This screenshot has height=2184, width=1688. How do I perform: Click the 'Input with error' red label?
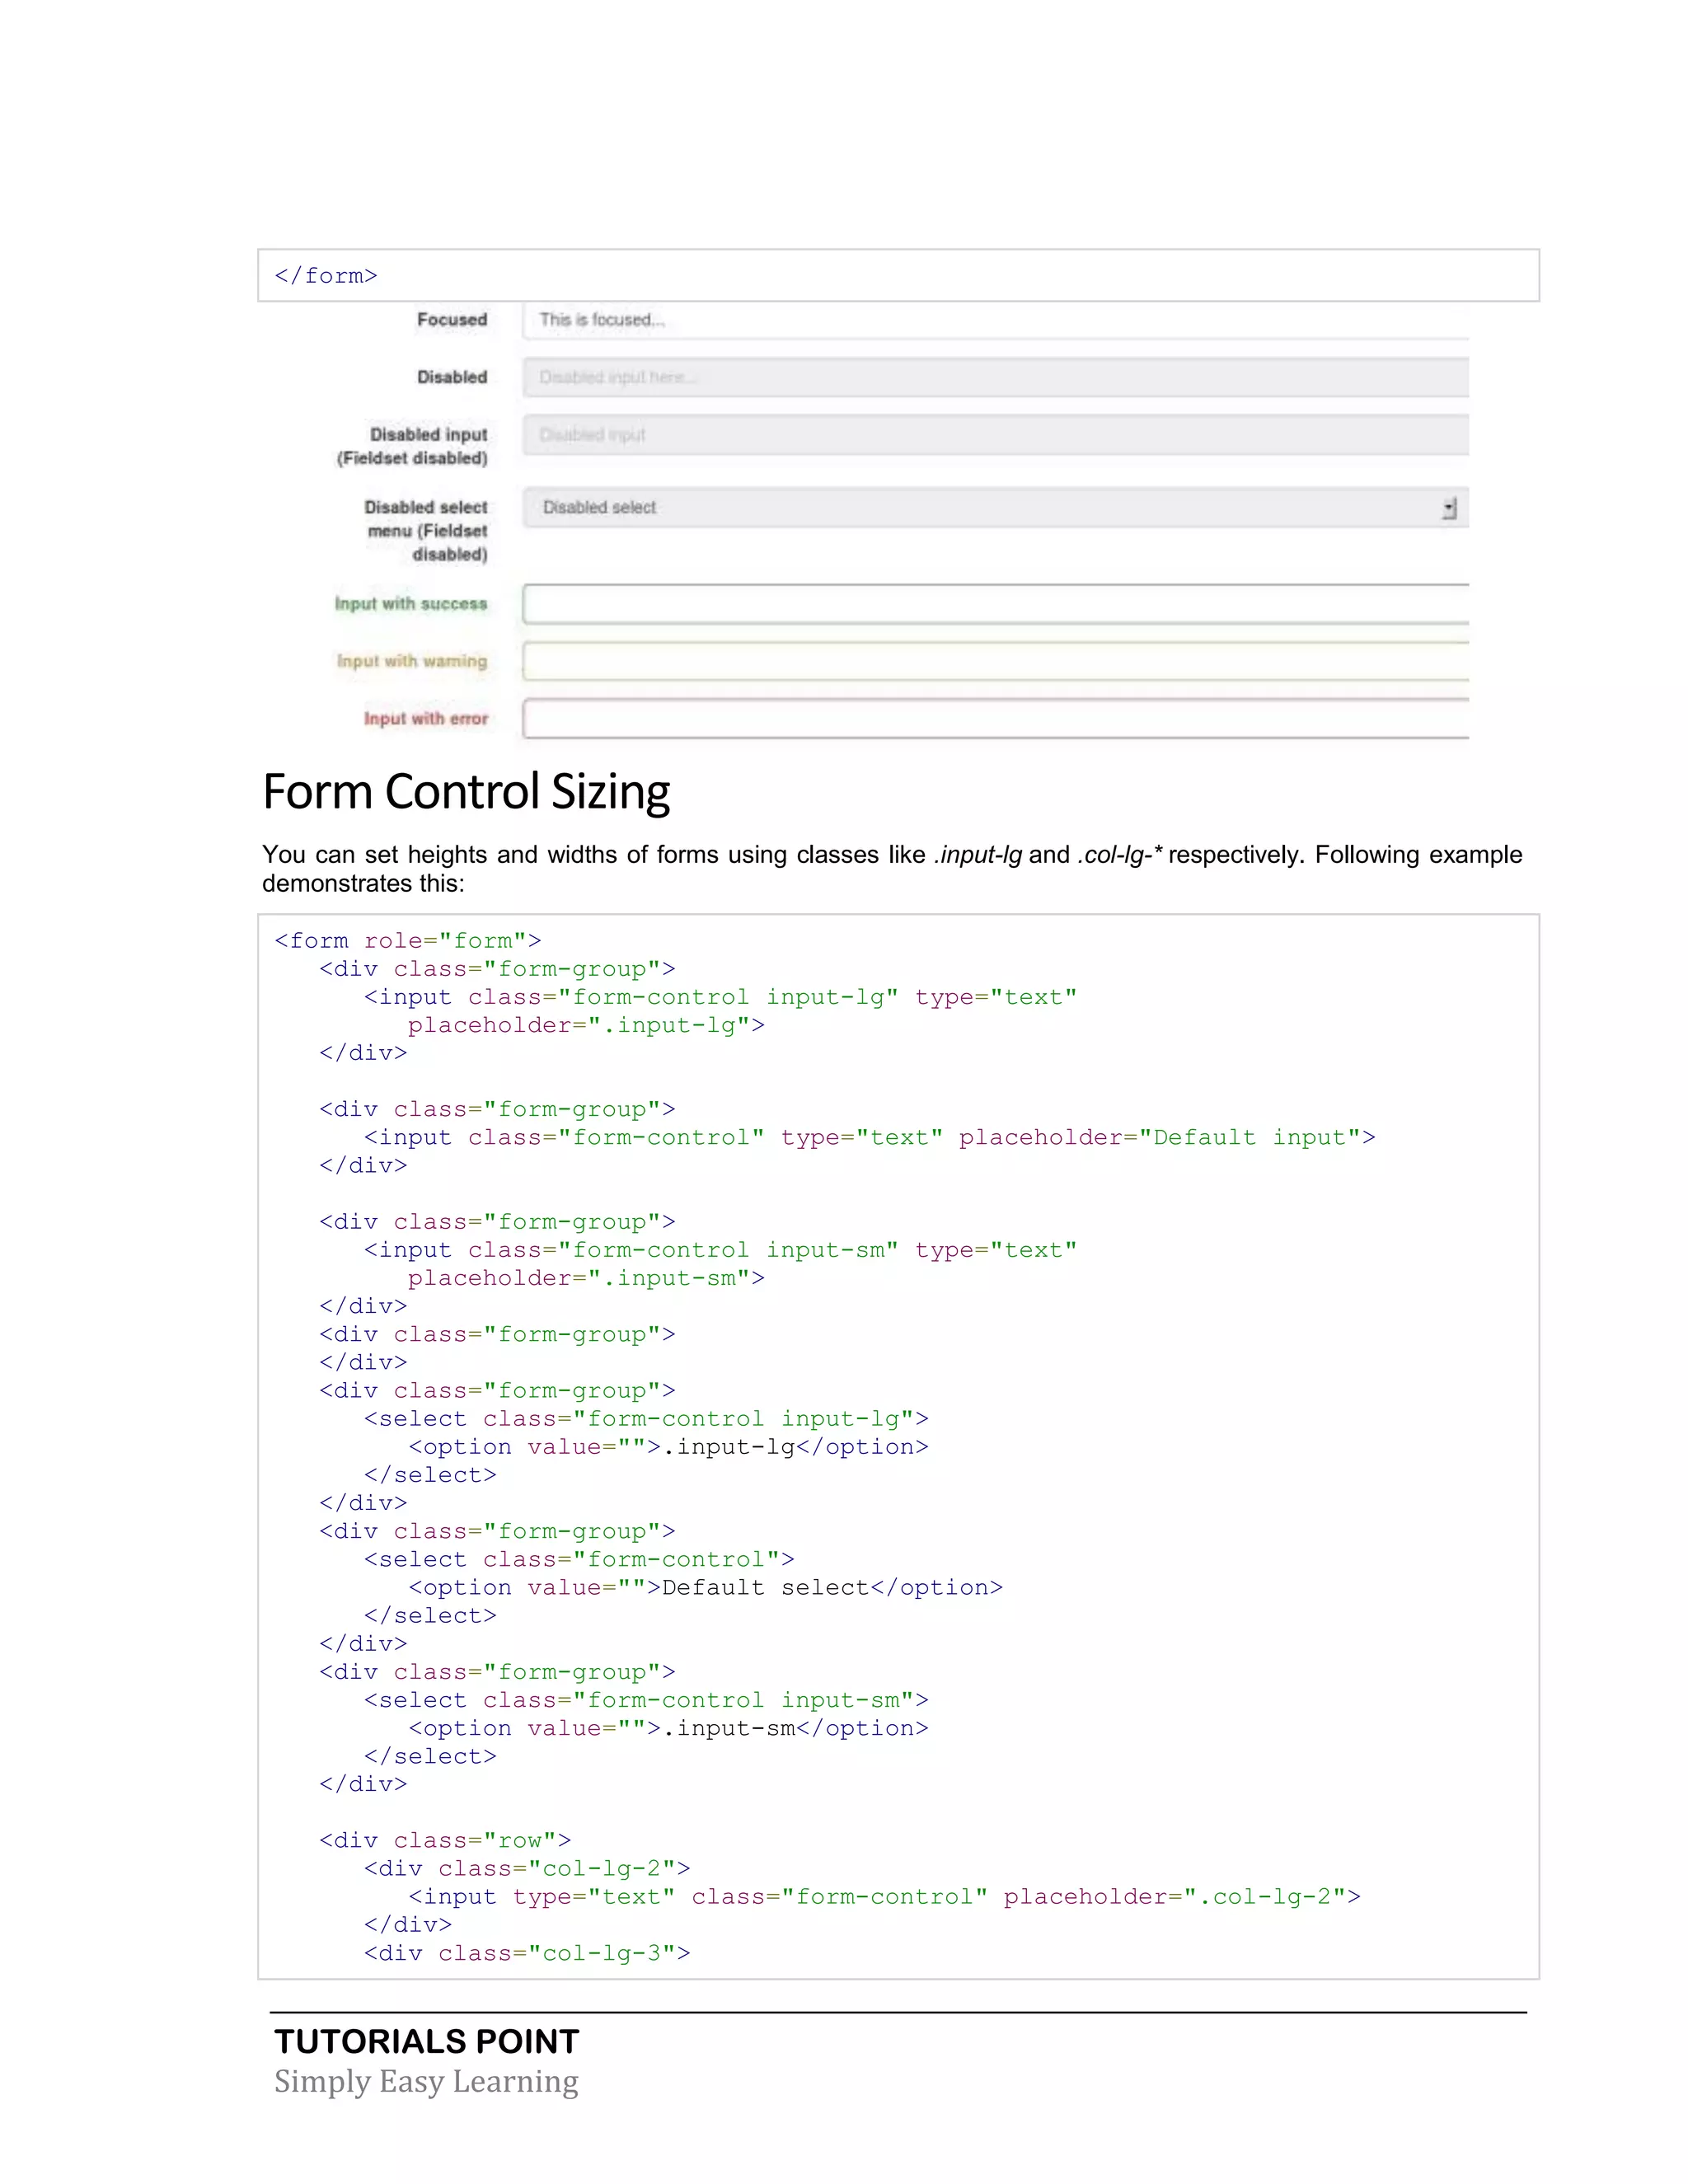426,719
